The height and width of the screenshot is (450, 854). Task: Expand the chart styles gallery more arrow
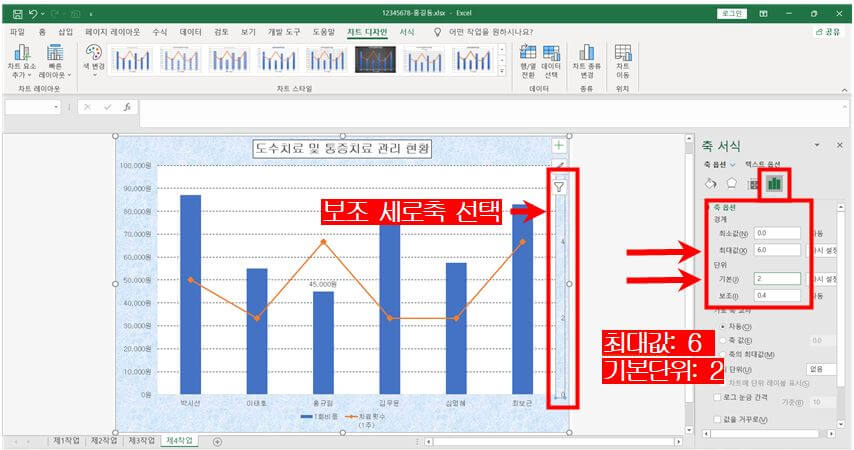point(502,71)
